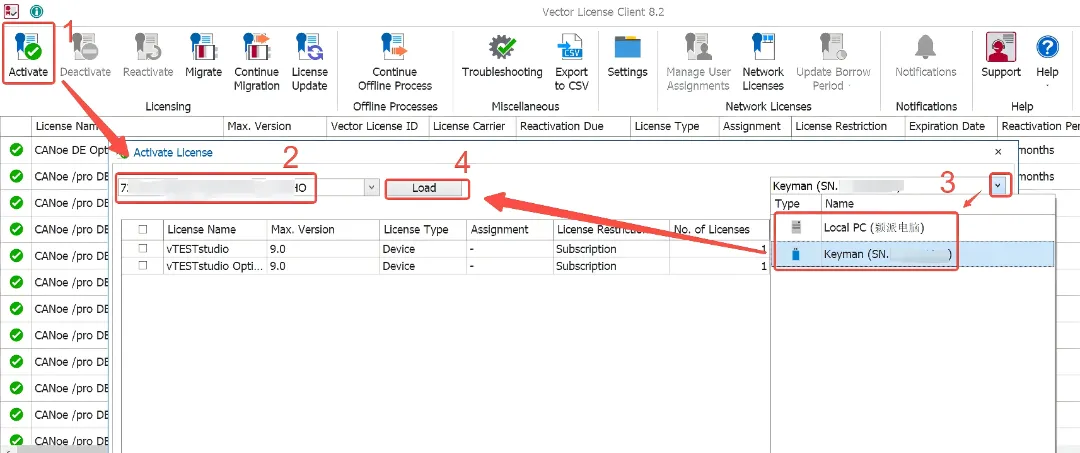The image size is (1080, 453).
Task: Click Continue Migration icon
Action: 257,47
